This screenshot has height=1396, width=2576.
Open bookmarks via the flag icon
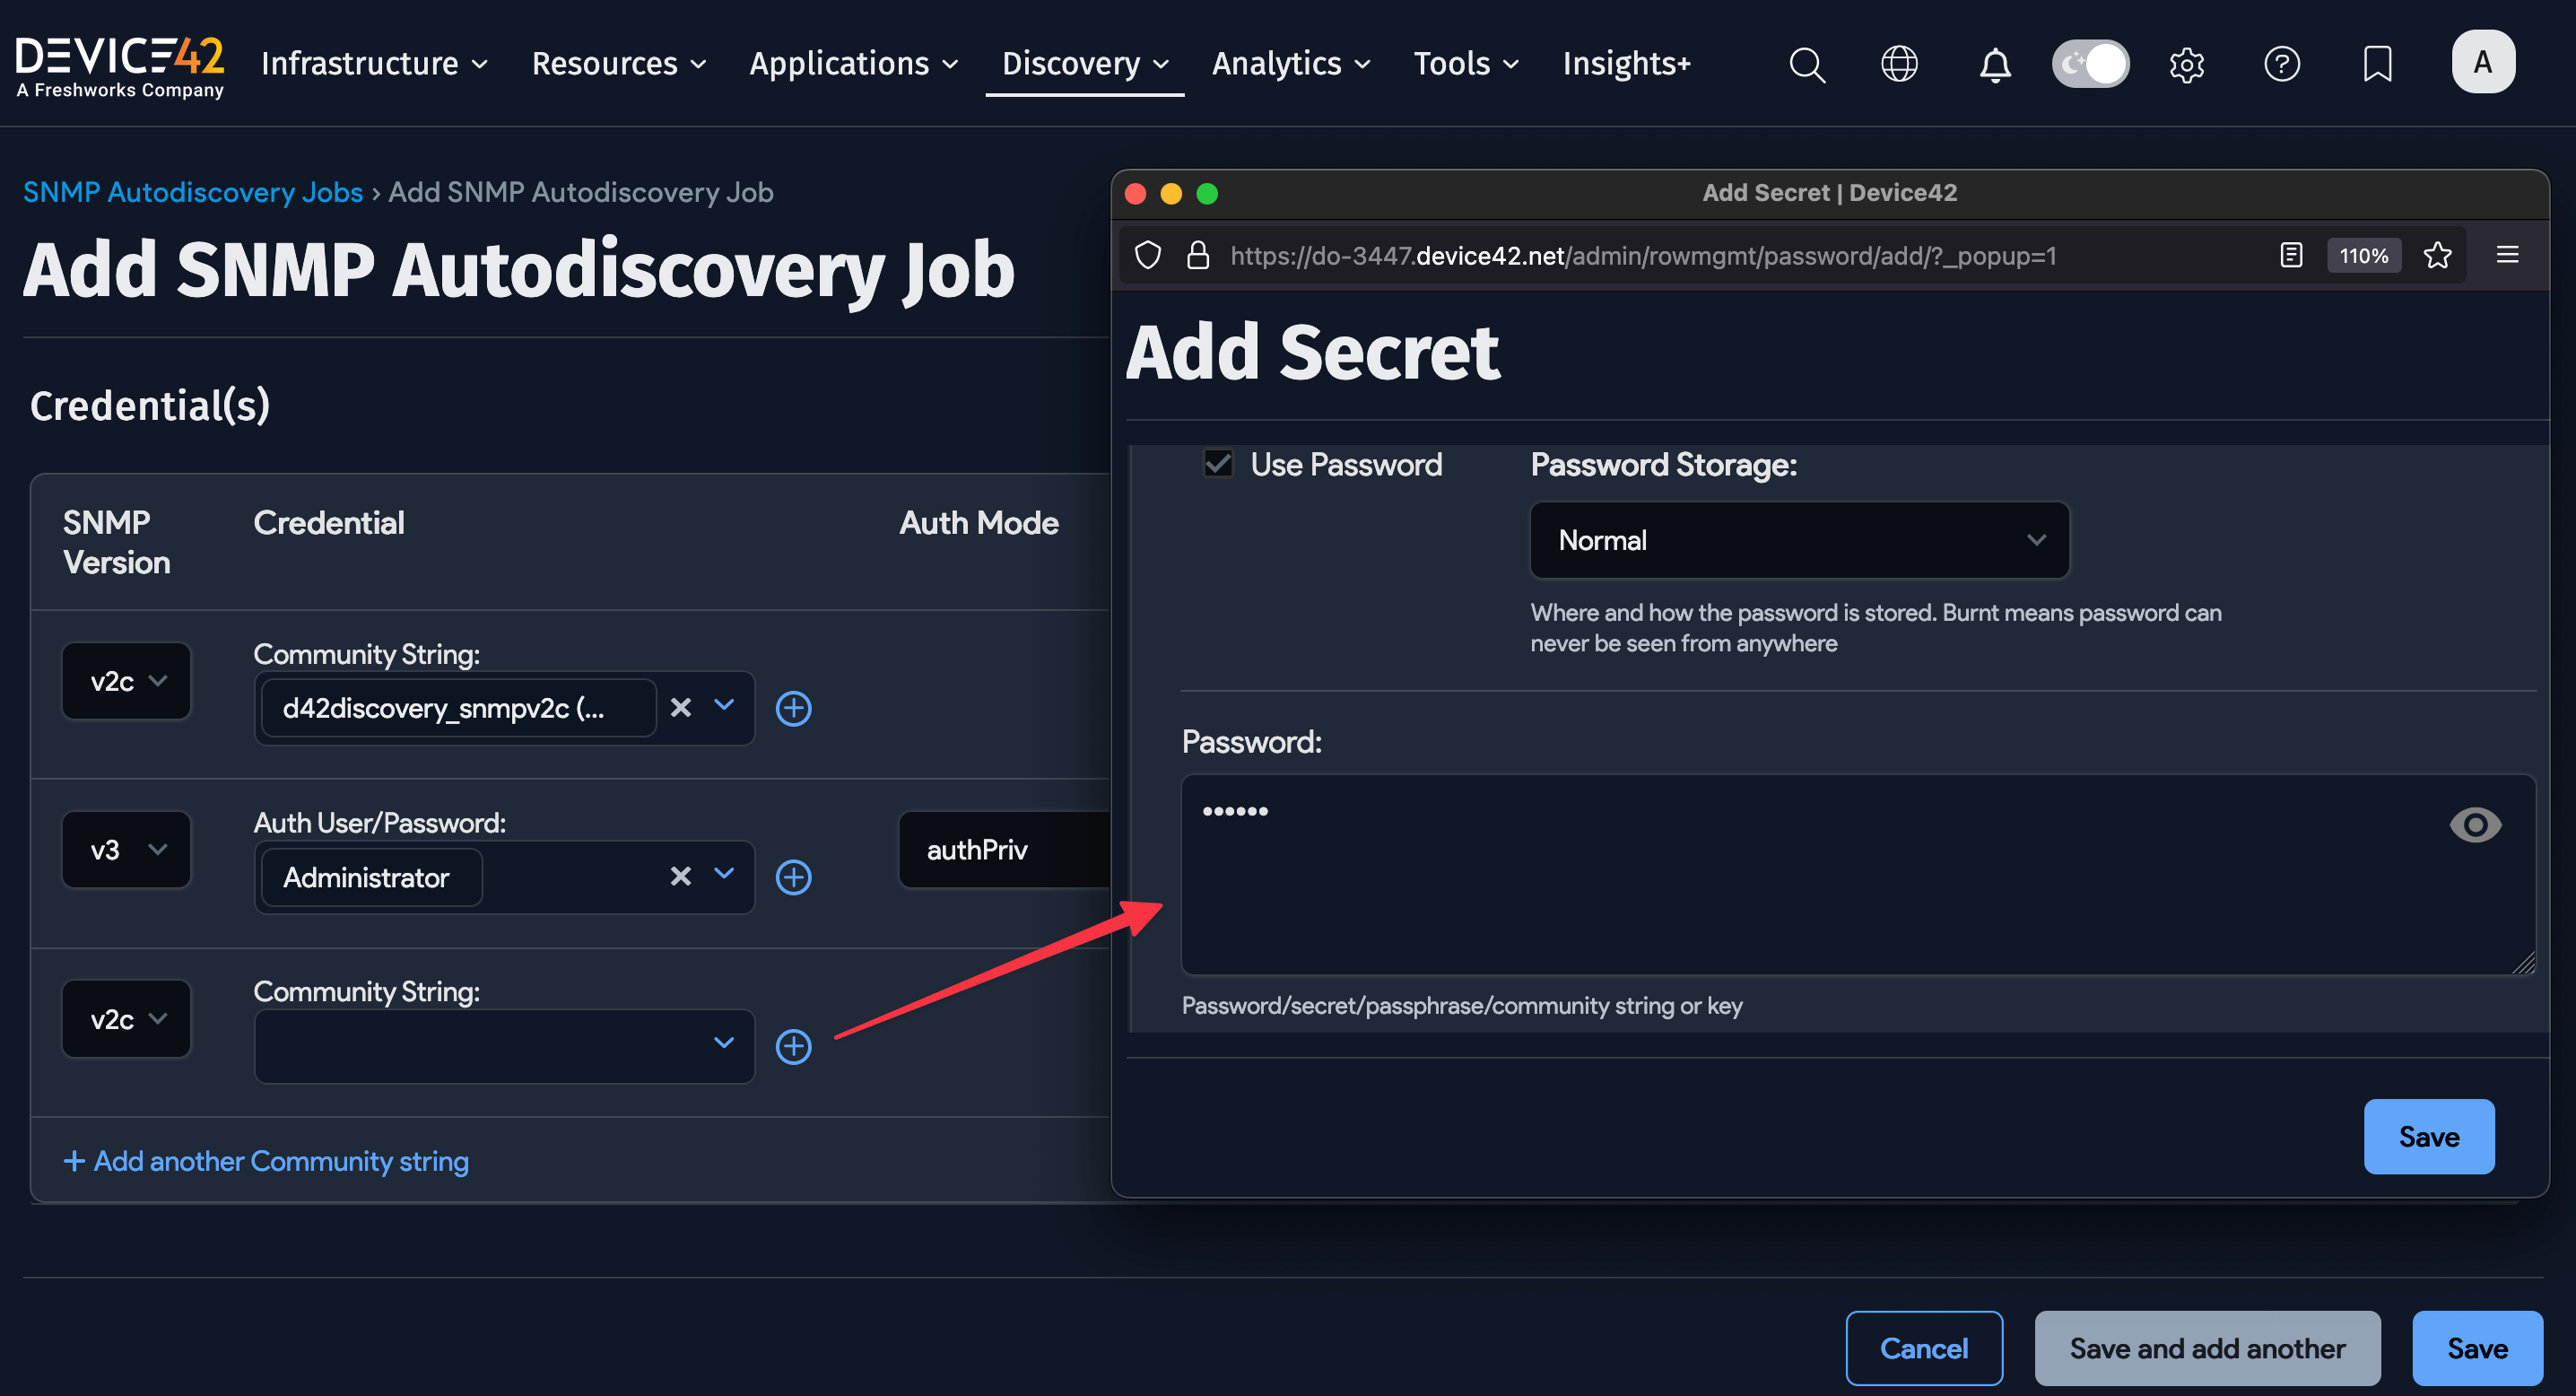pyautogui.click(x=2378, y=64)
